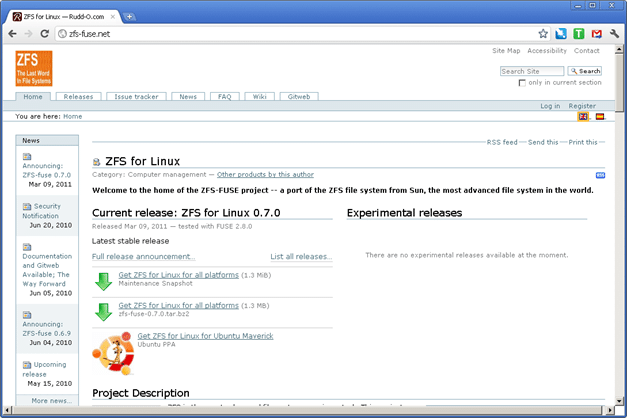This screenshot has width=627, height=418.
Task: Open the Announcing ZFS-fuse 0.7.0 news item
Action: 46,170
